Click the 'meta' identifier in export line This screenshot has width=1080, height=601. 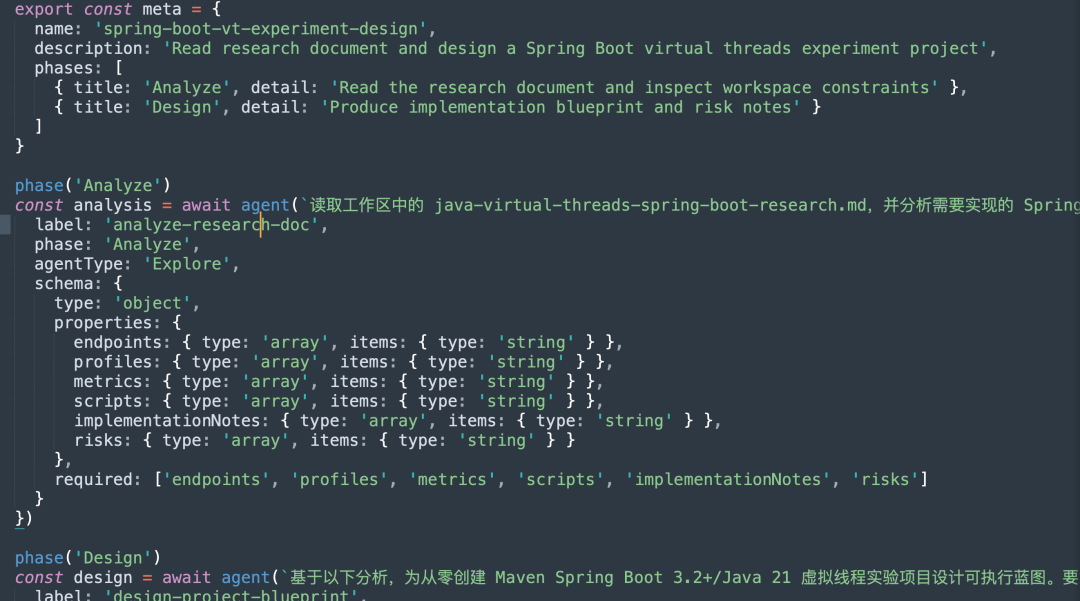162,9
